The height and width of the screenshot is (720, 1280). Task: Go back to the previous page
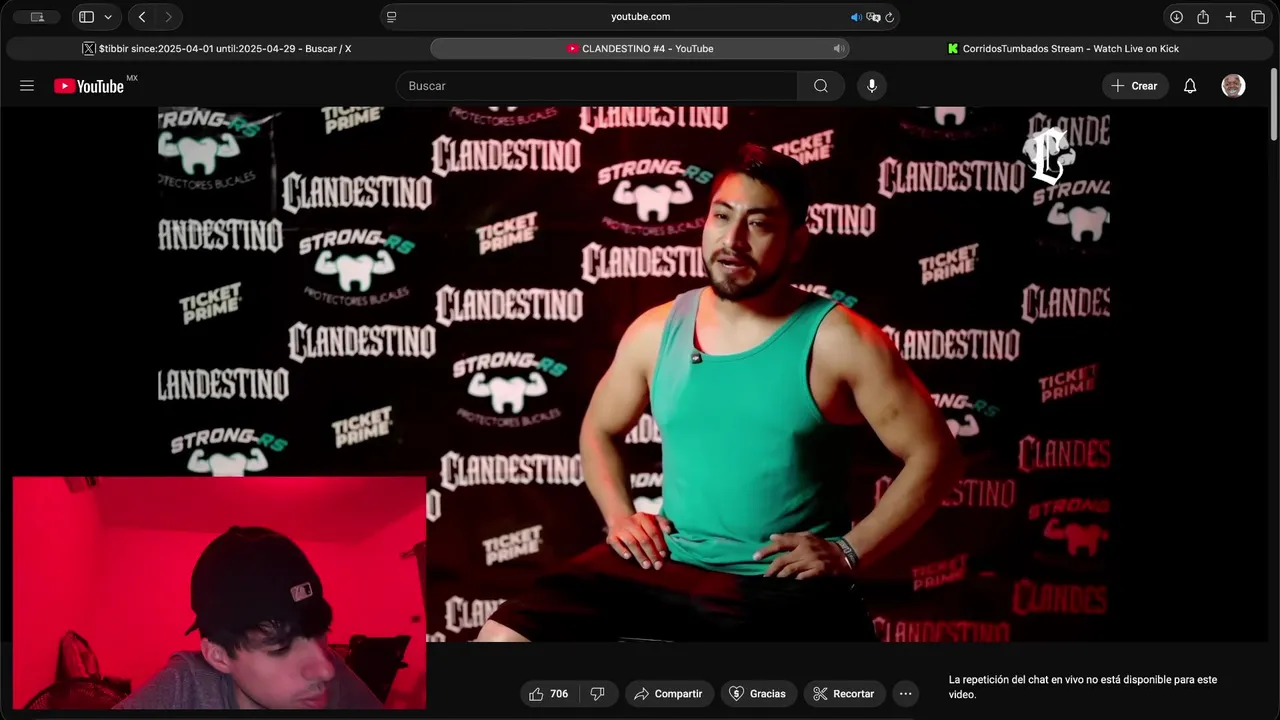pos(142,17)
